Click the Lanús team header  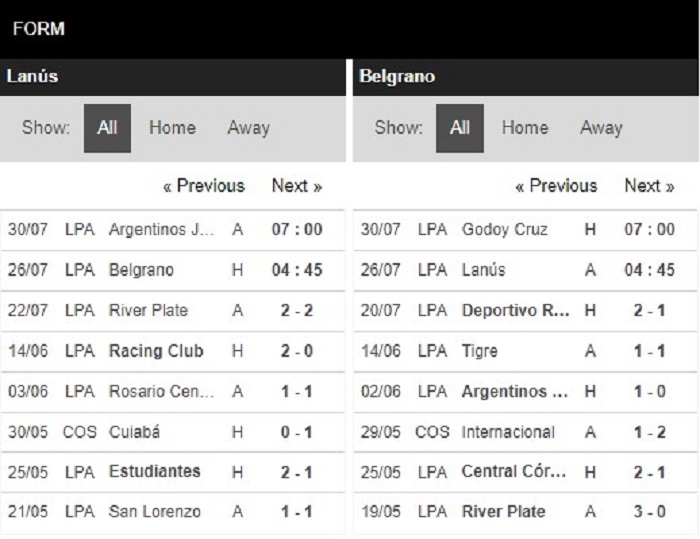click(32, 76)
